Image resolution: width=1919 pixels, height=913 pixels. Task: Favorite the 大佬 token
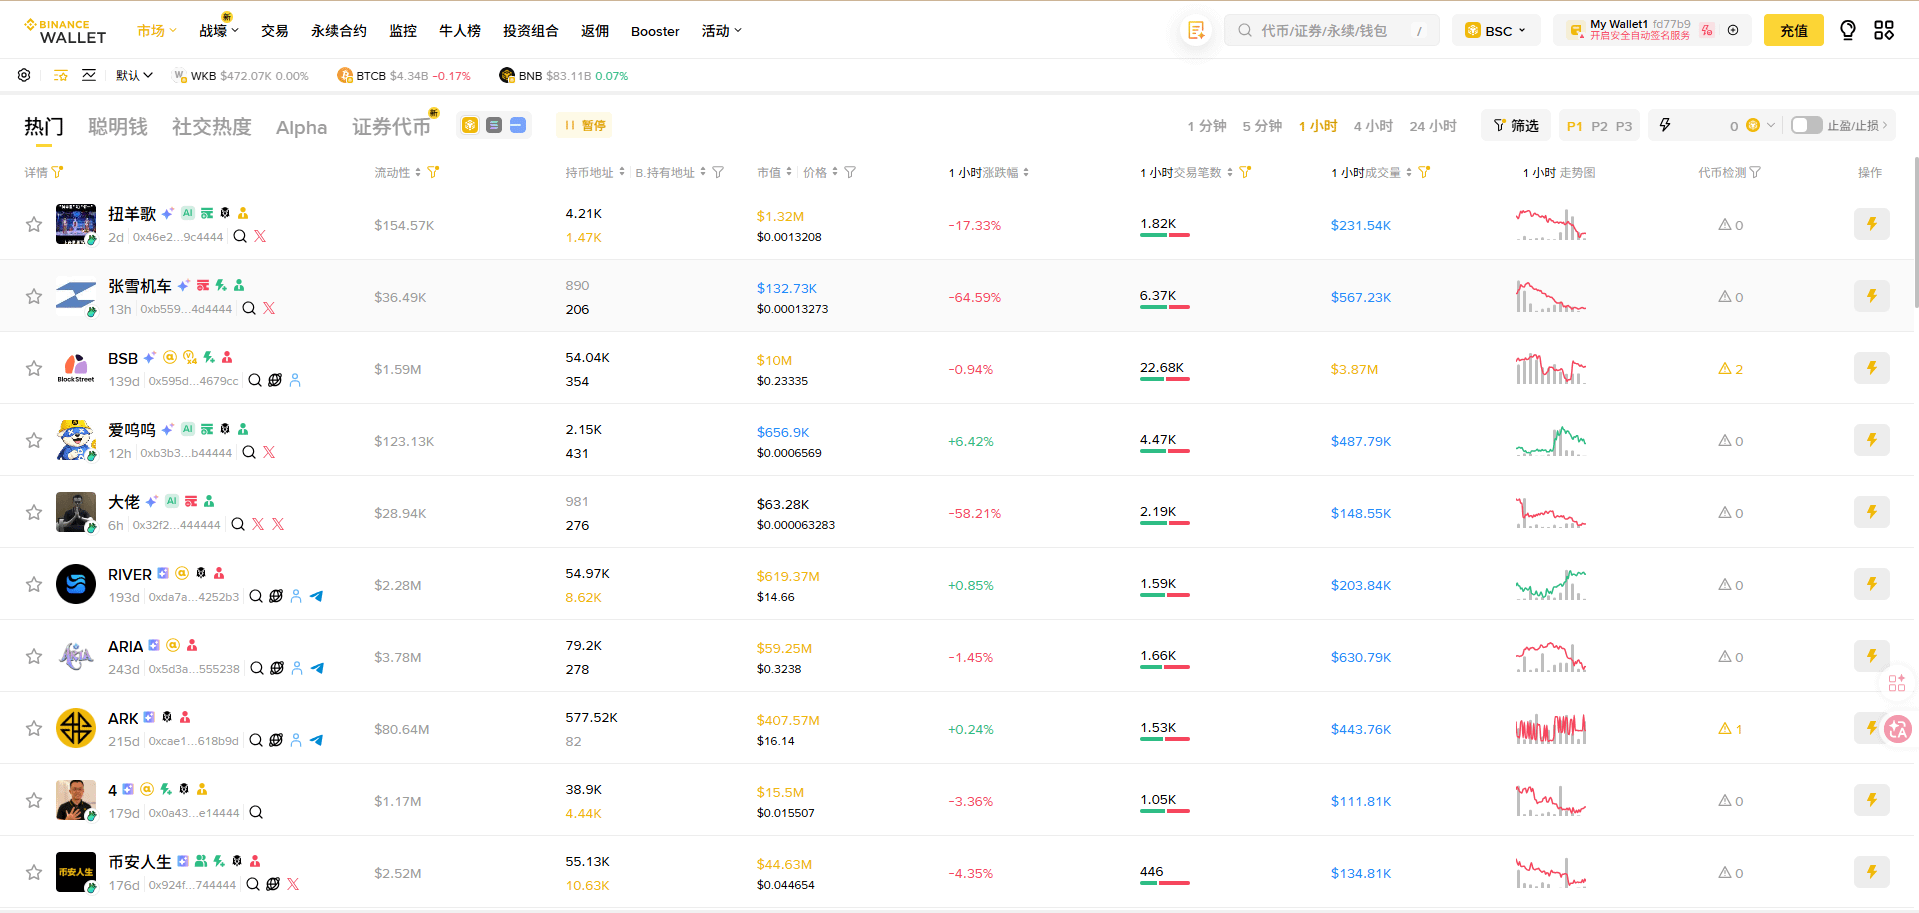[x=34, y=513]
